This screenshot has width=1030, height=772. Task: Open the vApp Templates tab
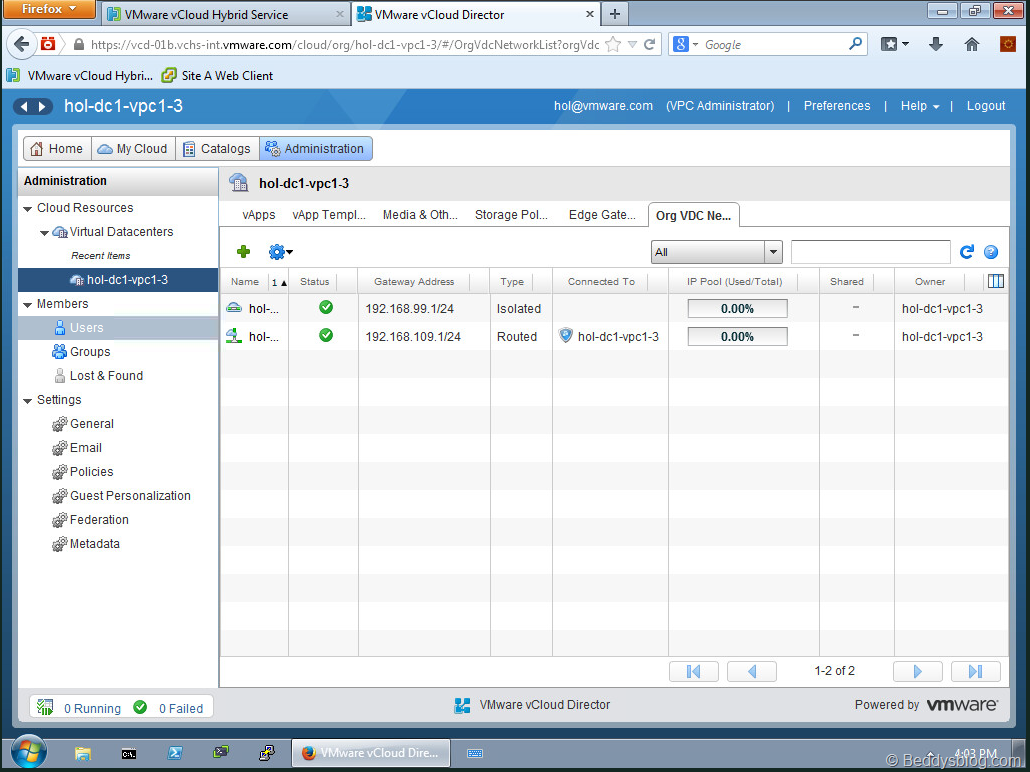[329, 215]
